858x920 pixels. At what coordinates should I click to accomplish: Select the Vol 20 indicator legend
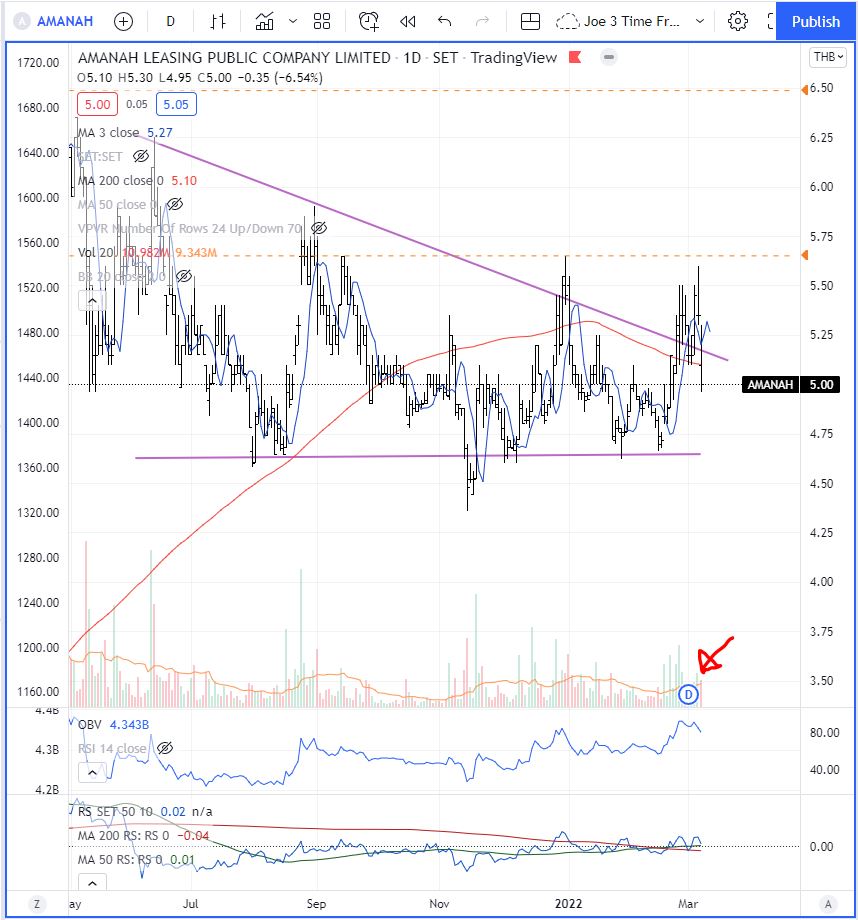coord(97,253)
